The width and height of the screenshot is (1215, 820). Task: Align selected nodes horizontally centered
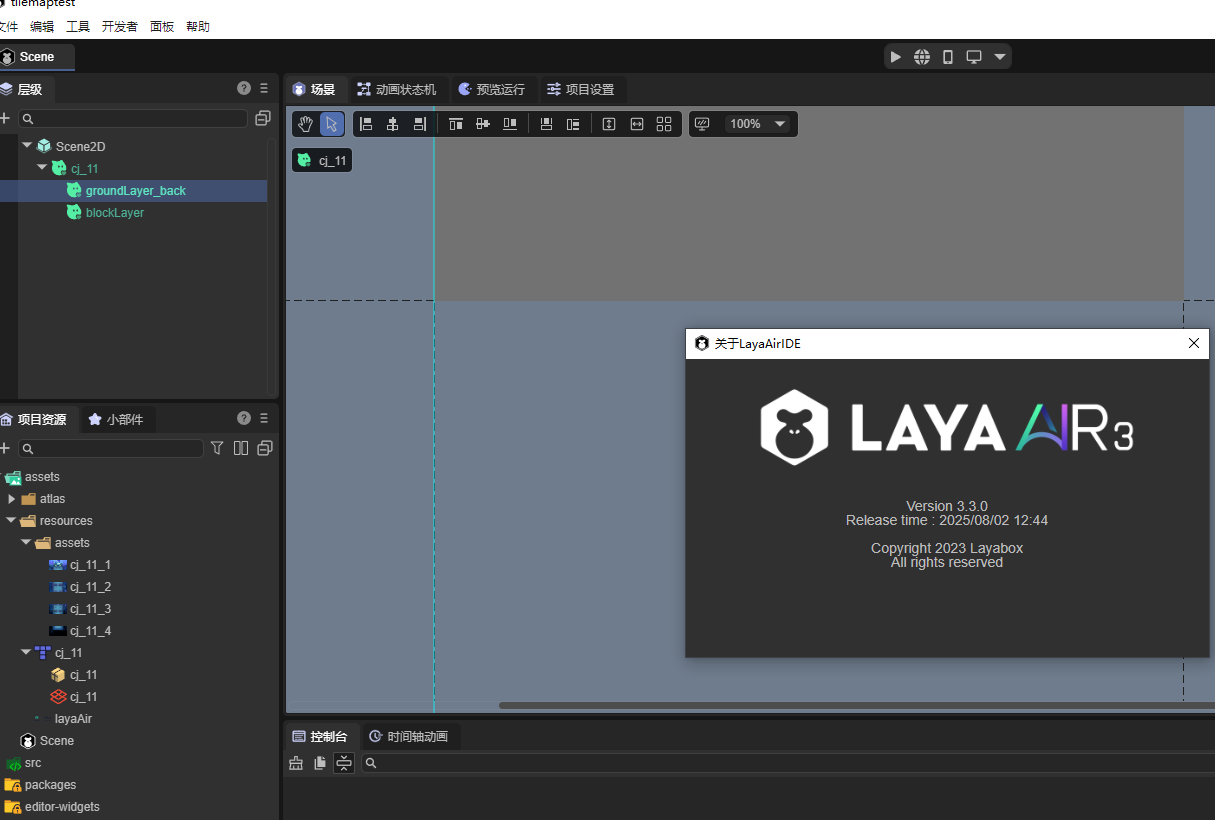[393, 124]
